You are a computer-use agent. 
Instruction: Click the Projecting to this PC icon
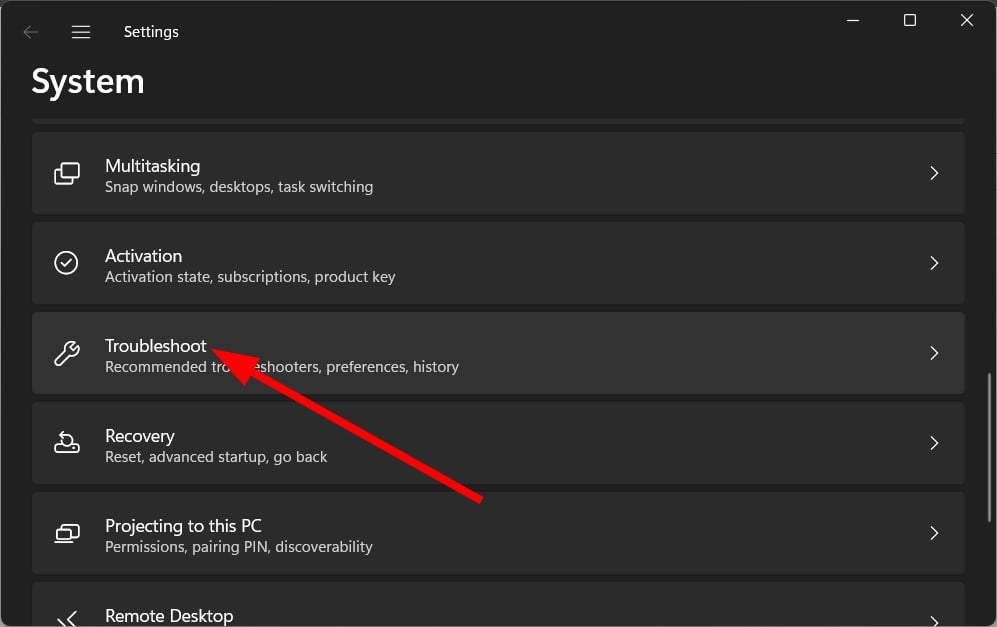point(66,533)
